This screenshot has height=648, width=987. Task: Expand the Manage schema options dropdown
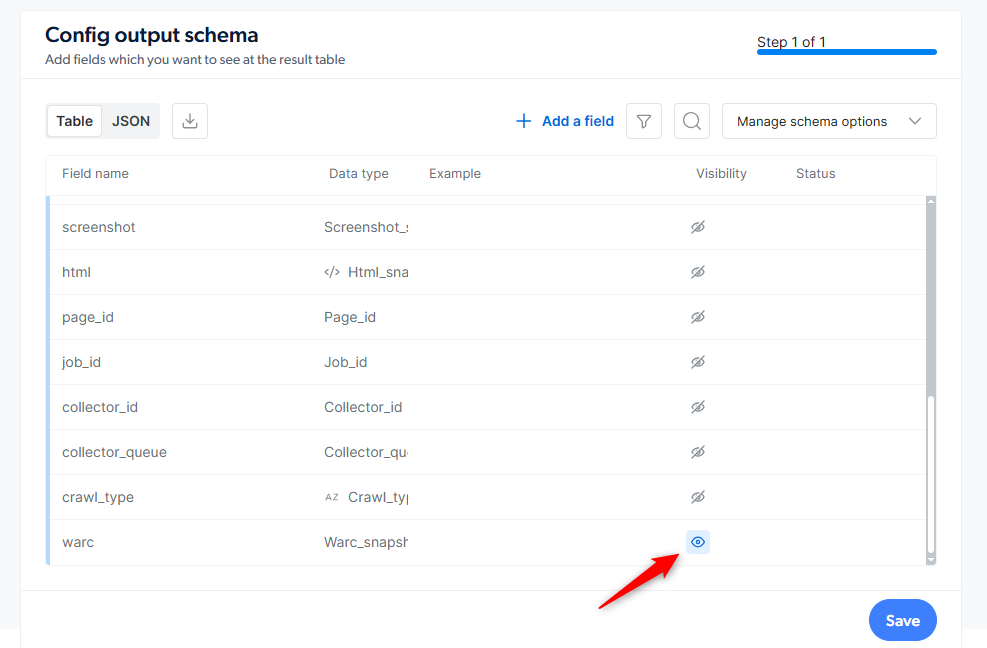(828, 121)
